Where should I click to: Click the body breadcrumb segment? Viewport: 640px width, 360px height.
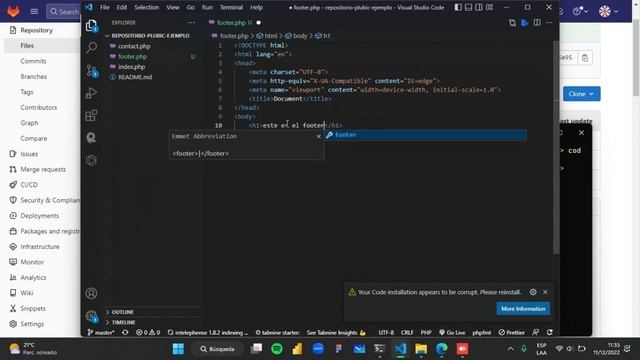click(x=296, y=36)
